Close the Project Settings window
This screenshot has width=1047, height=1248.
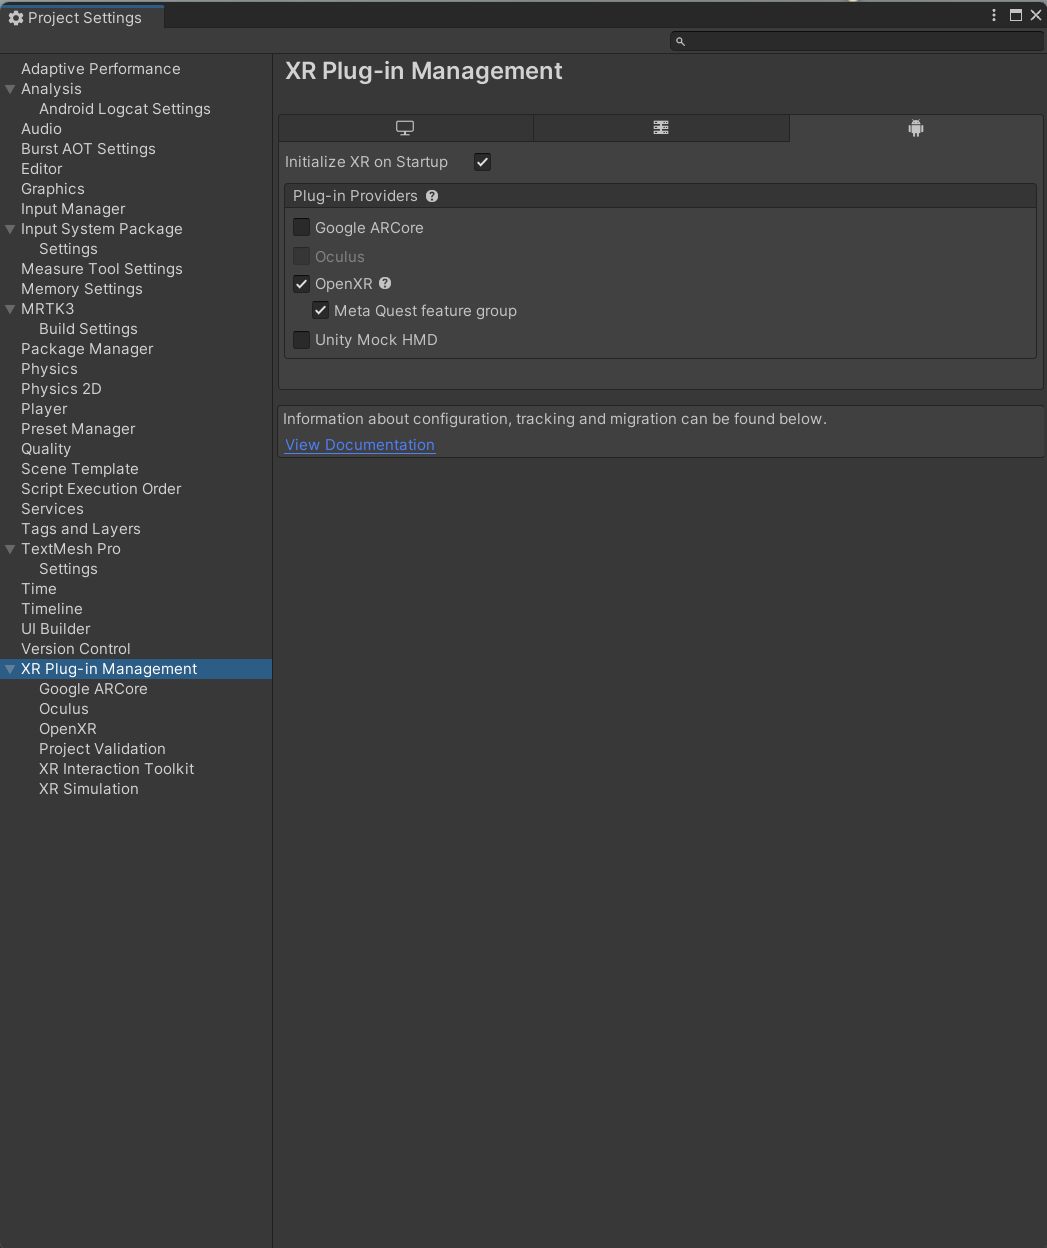1035,15
